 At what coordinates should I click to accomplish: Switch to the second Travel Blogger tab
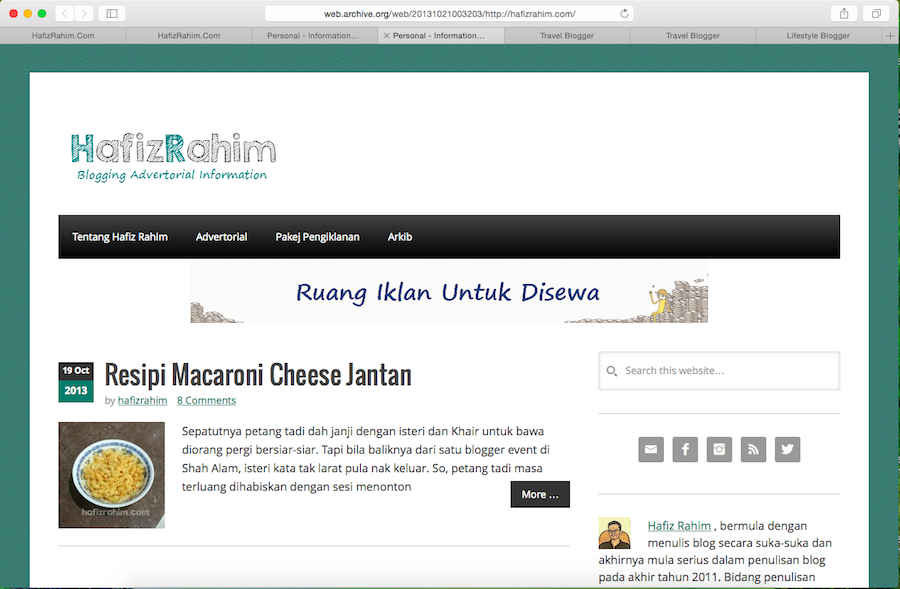click(692, 36)
